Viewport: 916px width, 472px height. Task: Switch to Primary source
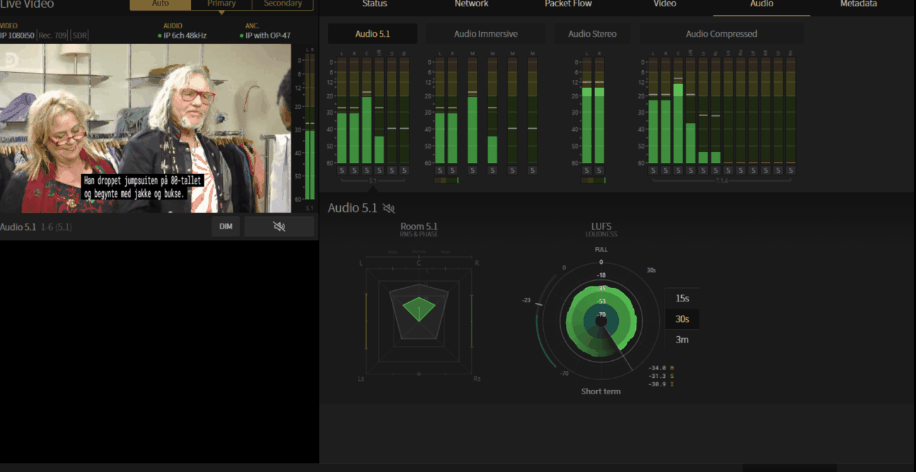point(221,4)
